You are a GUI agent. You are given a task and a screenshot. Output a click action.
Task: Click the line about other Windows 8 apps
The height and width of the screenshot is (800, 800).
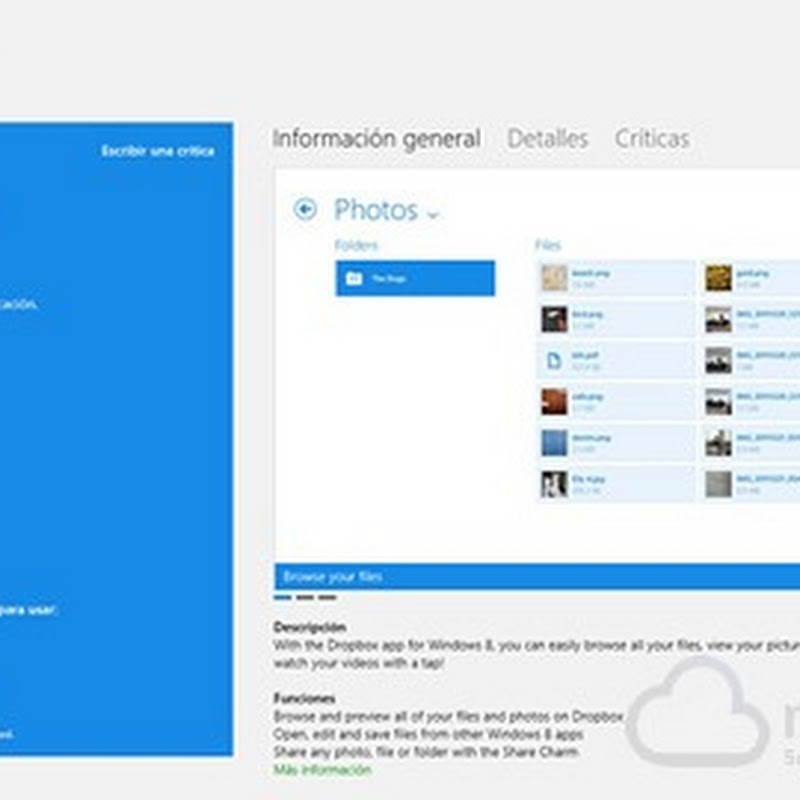click(428, 734)
